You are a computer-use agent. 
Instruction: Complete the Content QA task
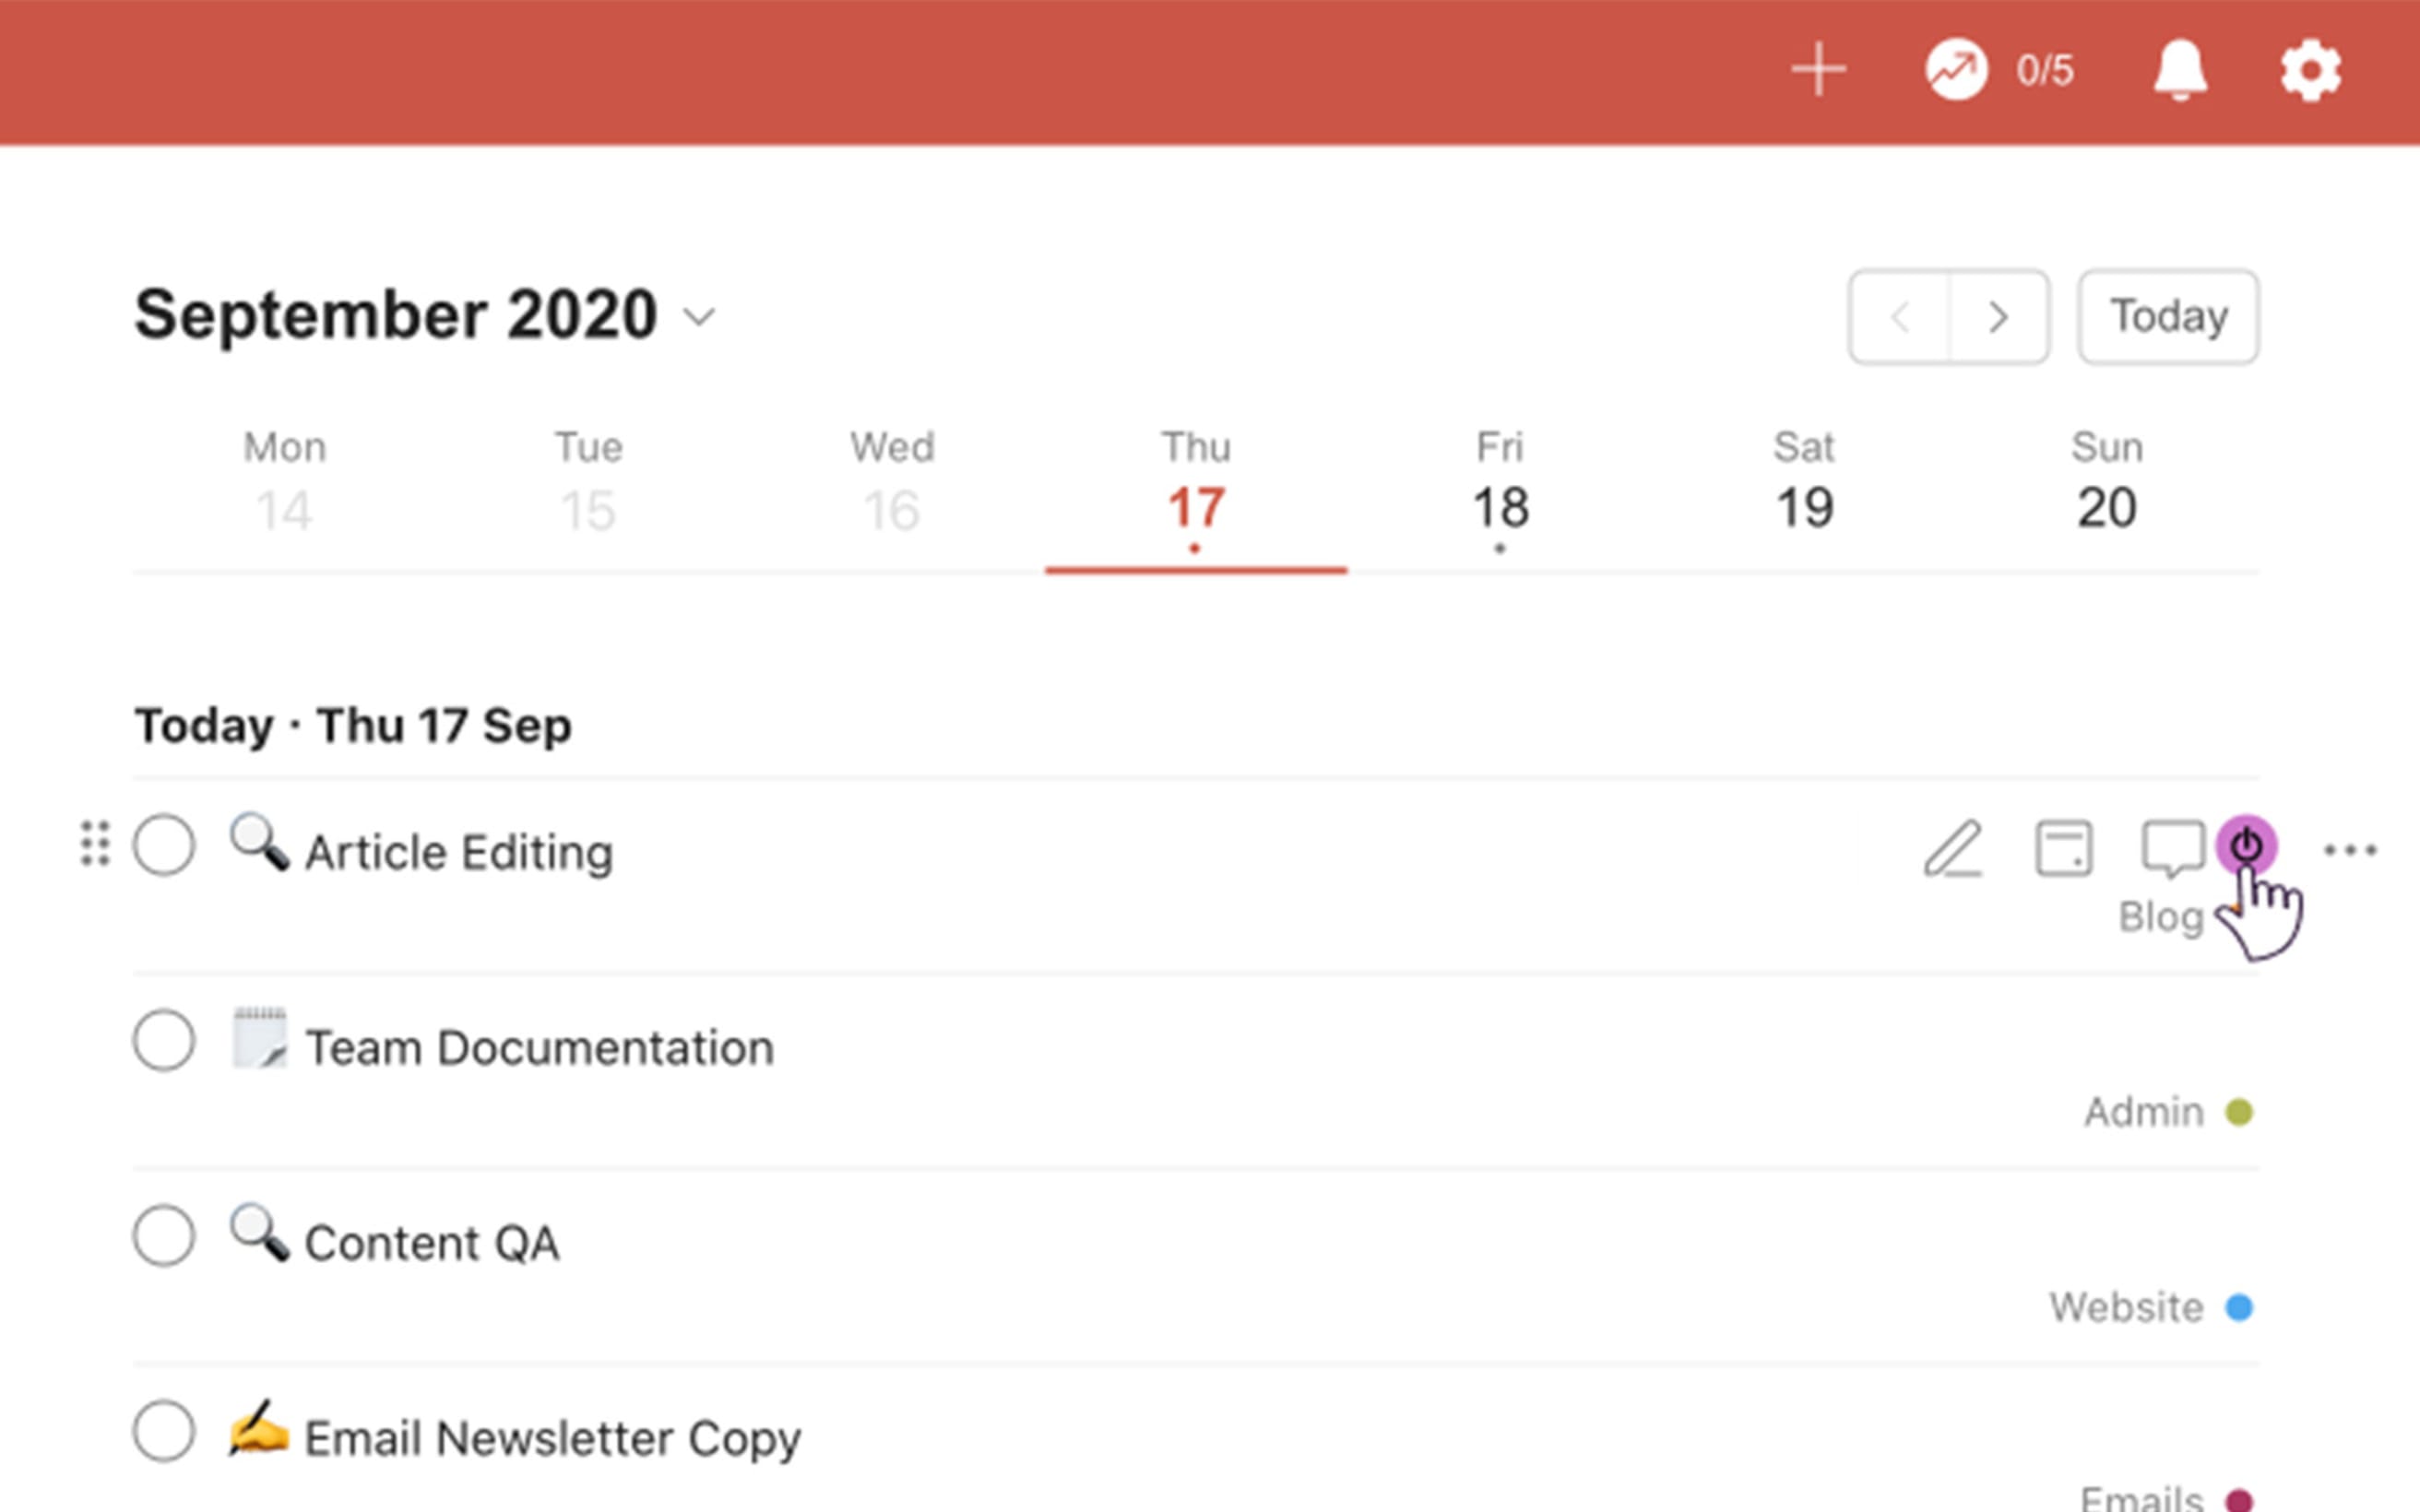(164, 1236)
